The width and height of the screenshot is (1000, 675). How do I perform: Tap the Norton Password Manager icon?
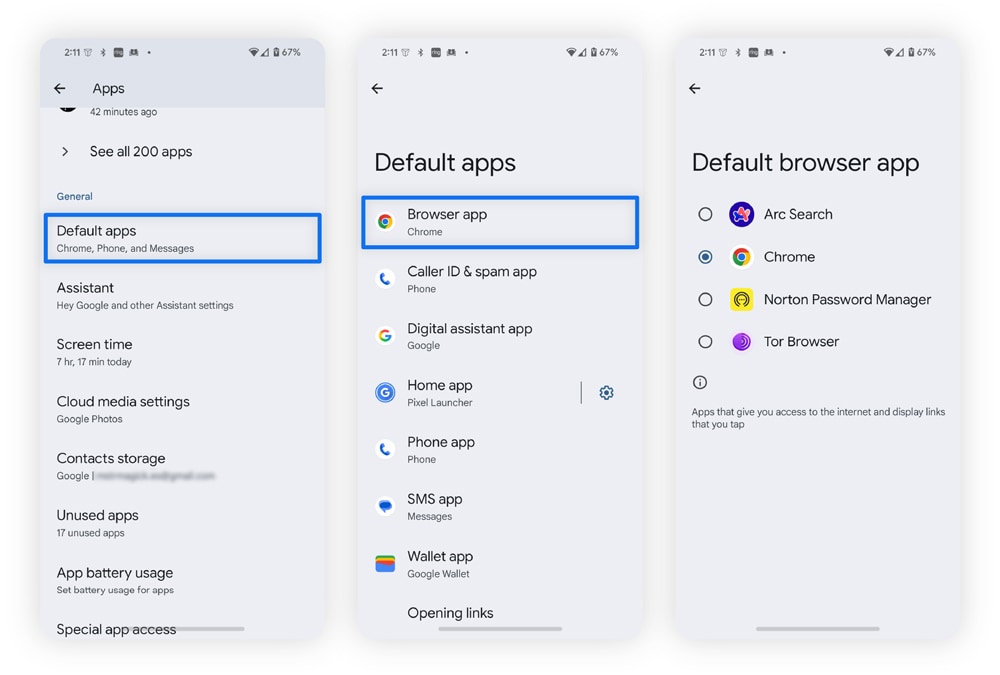[741, 299]
